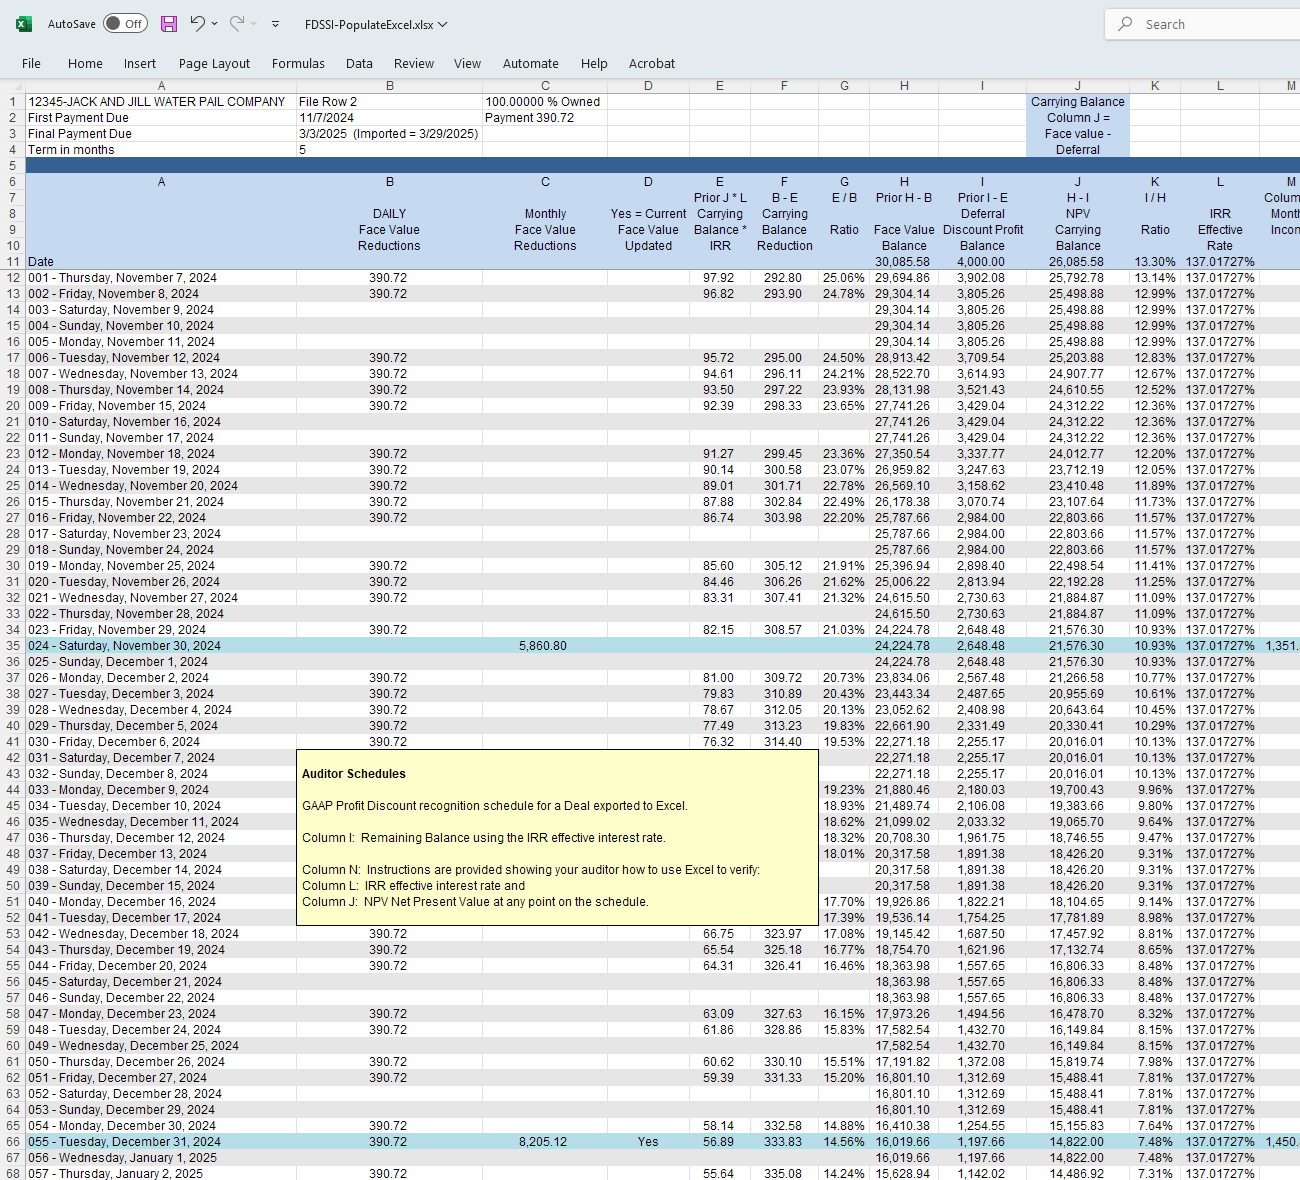Open the Automate tab
Viewport: 1300px width, 1180px height.
click(x=531, y=63)
